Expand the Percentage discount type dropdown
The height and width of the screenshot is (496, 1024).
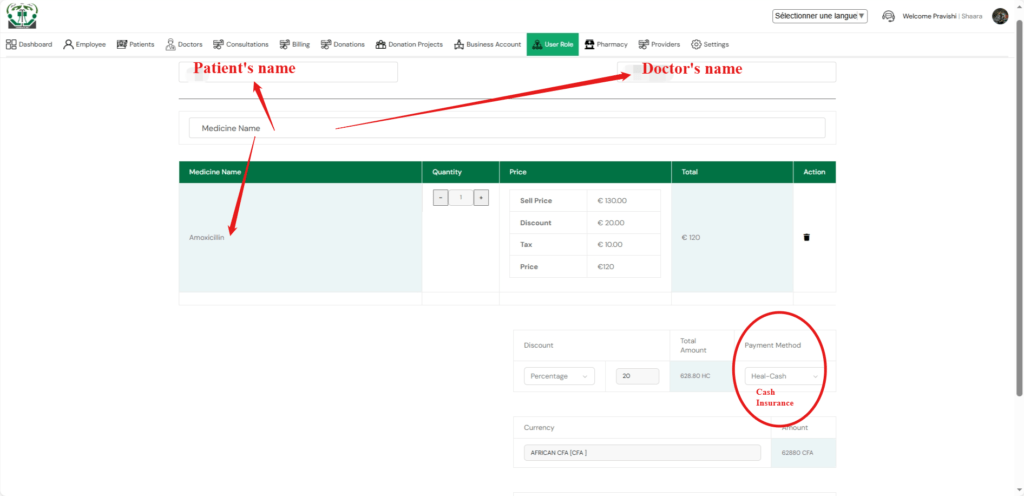click(x=559, y=376)
